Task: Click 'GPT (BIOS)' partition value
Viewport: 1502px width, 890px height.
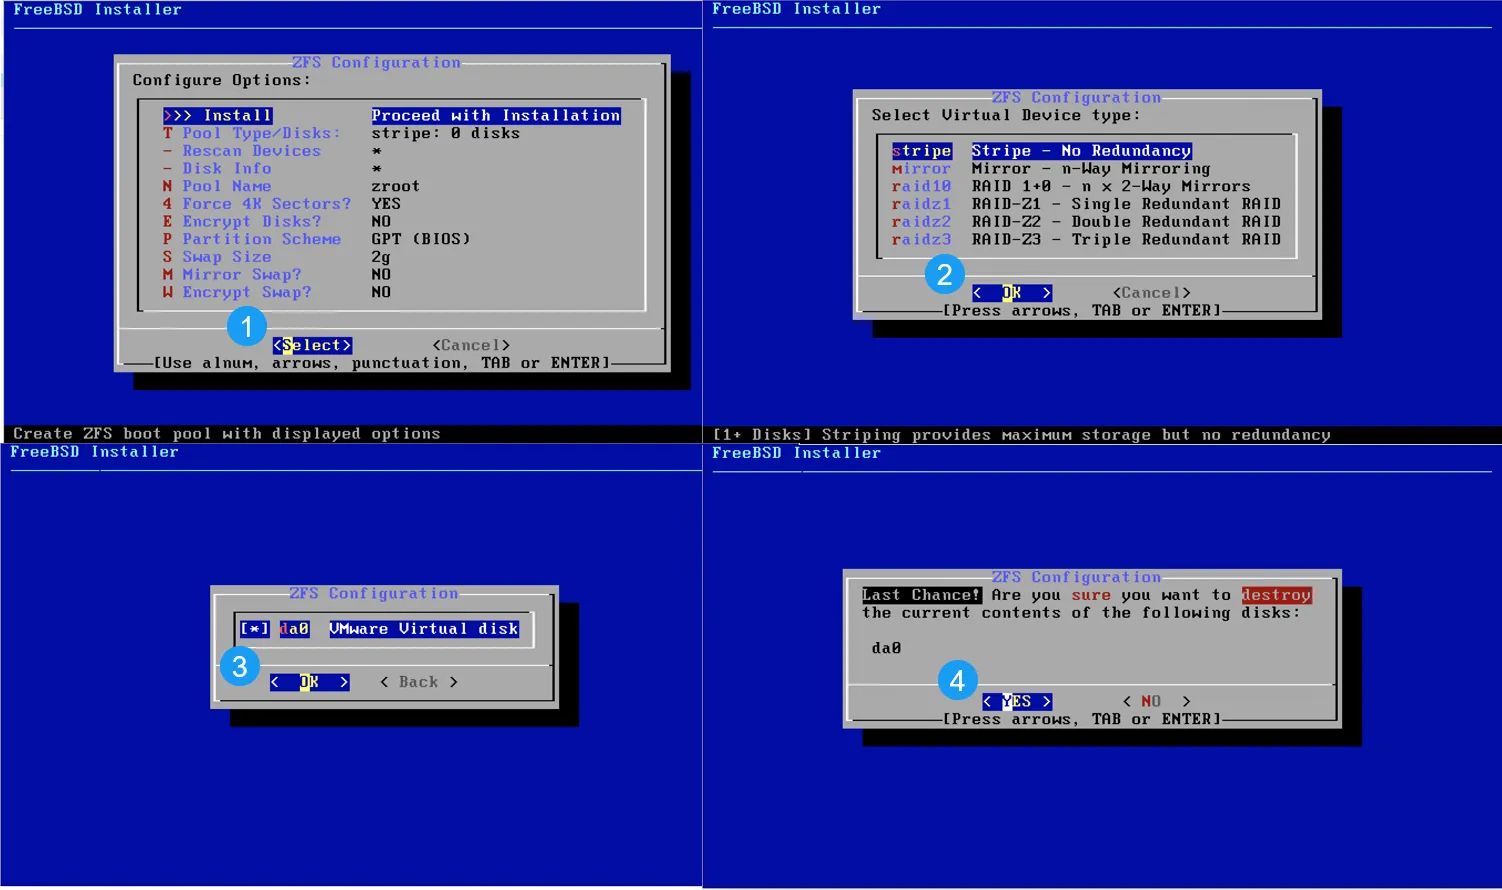Action: click(x=421, y=239)
